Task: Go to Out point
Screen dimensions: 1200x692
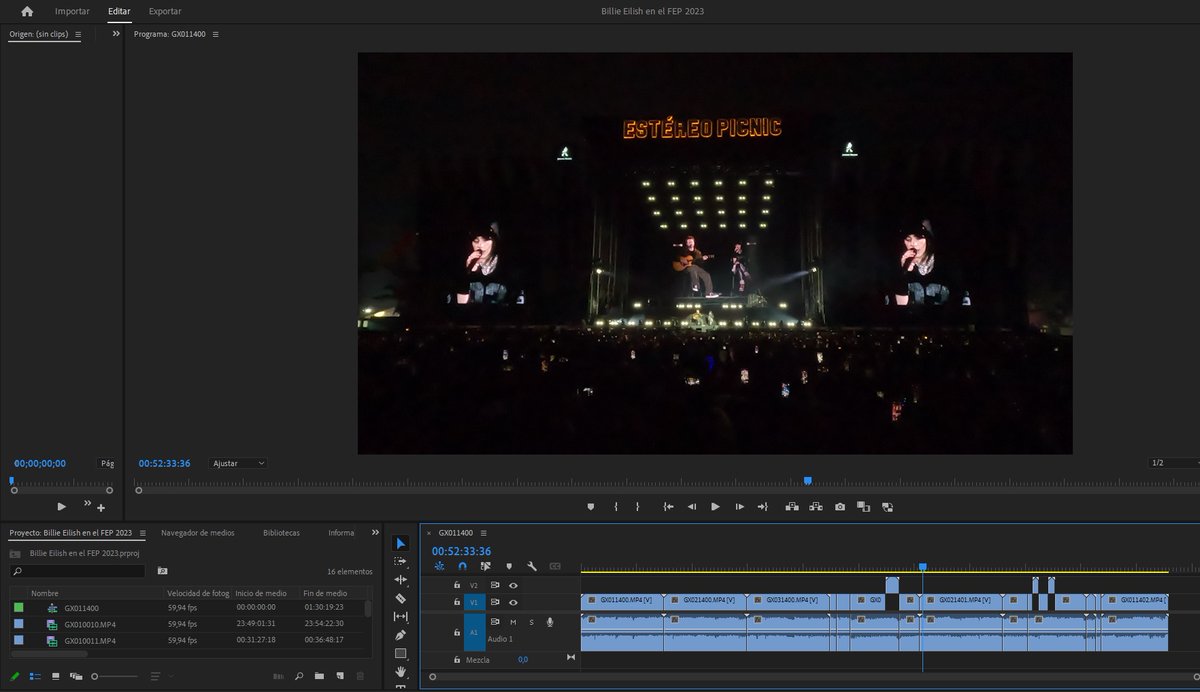Action: tap(763, 507)
